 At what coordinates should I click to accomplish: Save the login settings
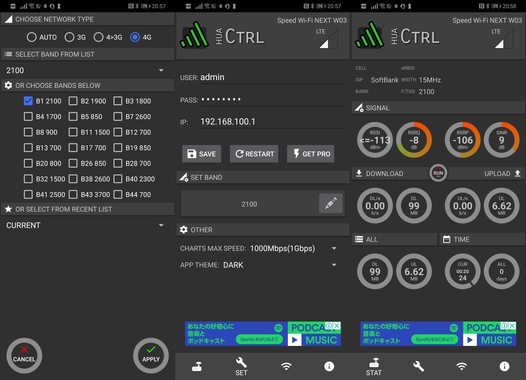pos(201,154)
